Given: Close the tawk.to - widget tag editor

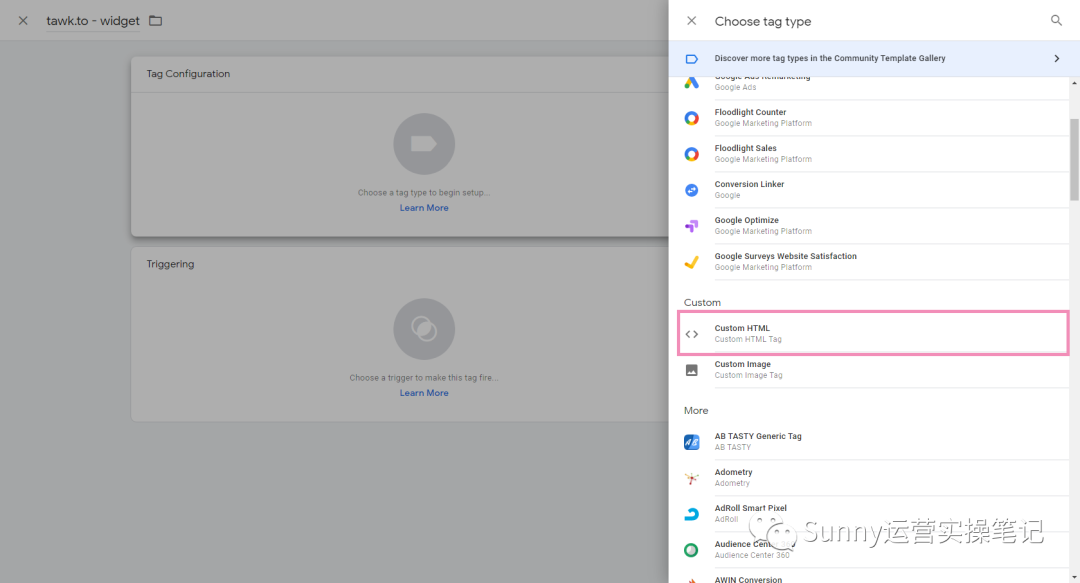Looking at the screenshot, I should [23, 21].
